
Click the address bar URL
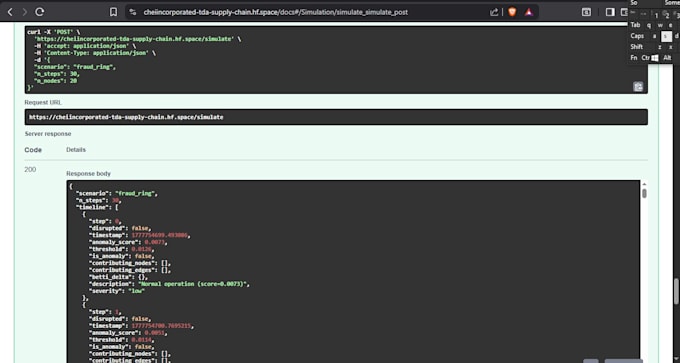point(275,12)
